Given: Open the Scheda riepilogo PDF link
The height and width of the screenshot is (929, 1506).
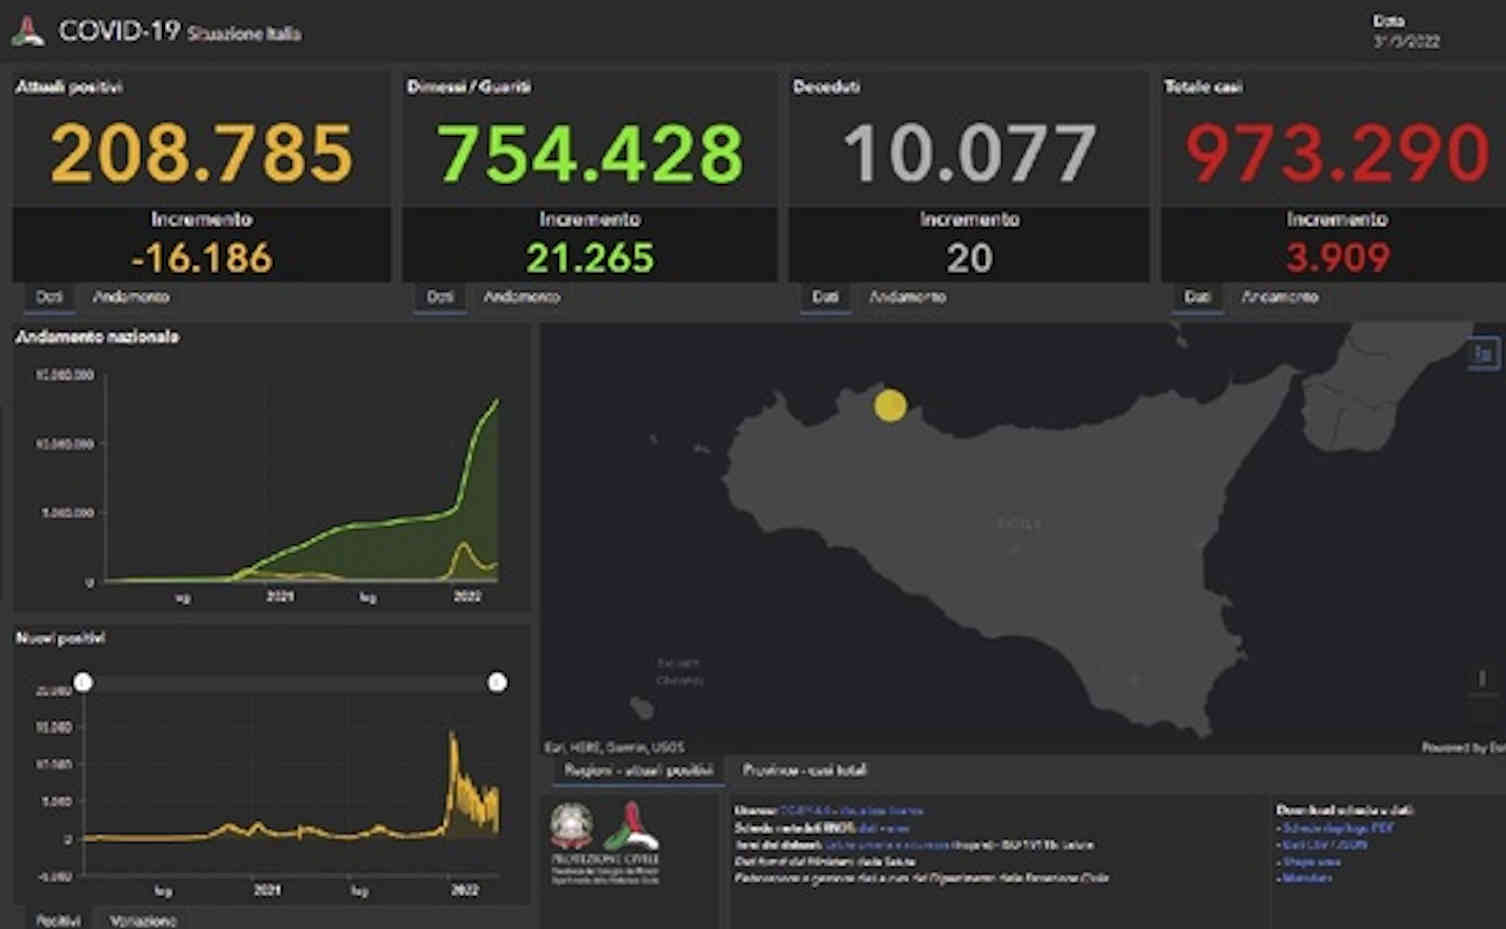Looking at the screenshot, I should [1338, 828].
